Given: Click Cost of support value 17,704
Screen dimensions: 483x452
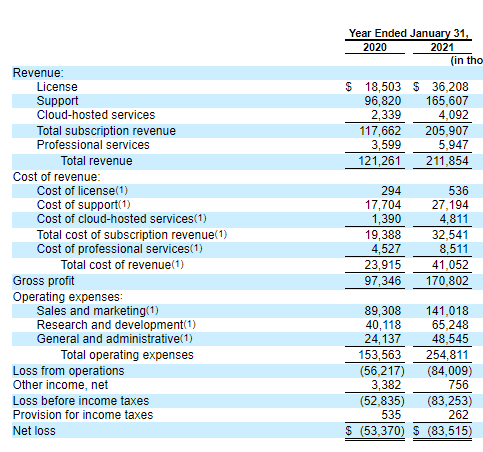Looking at the screenshot, I should coord(383,205).
